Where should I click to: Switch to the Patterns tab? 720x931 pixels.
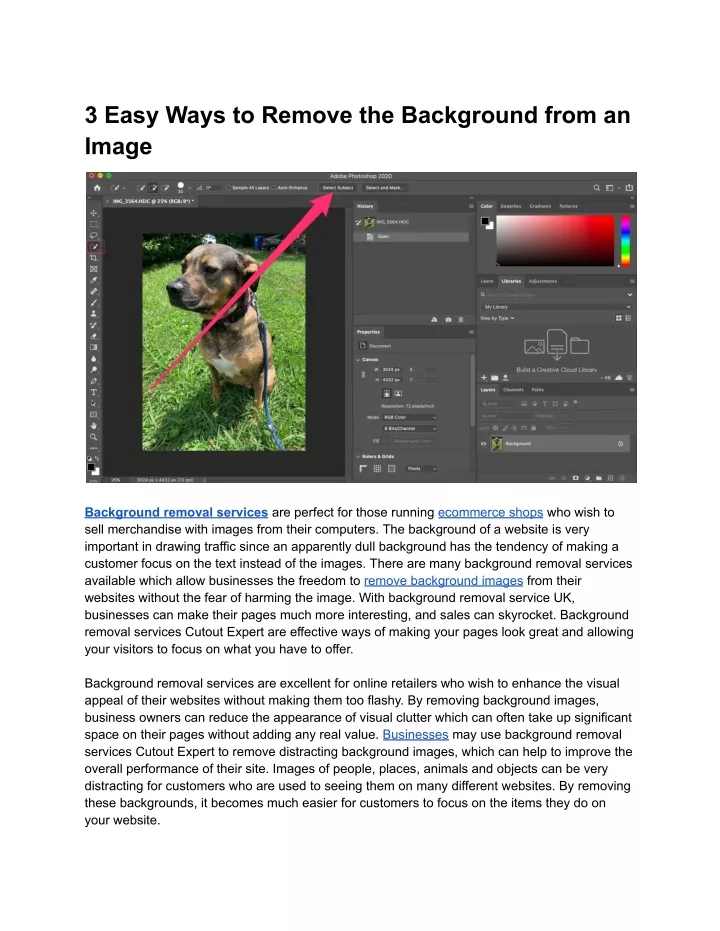[569, 206]
